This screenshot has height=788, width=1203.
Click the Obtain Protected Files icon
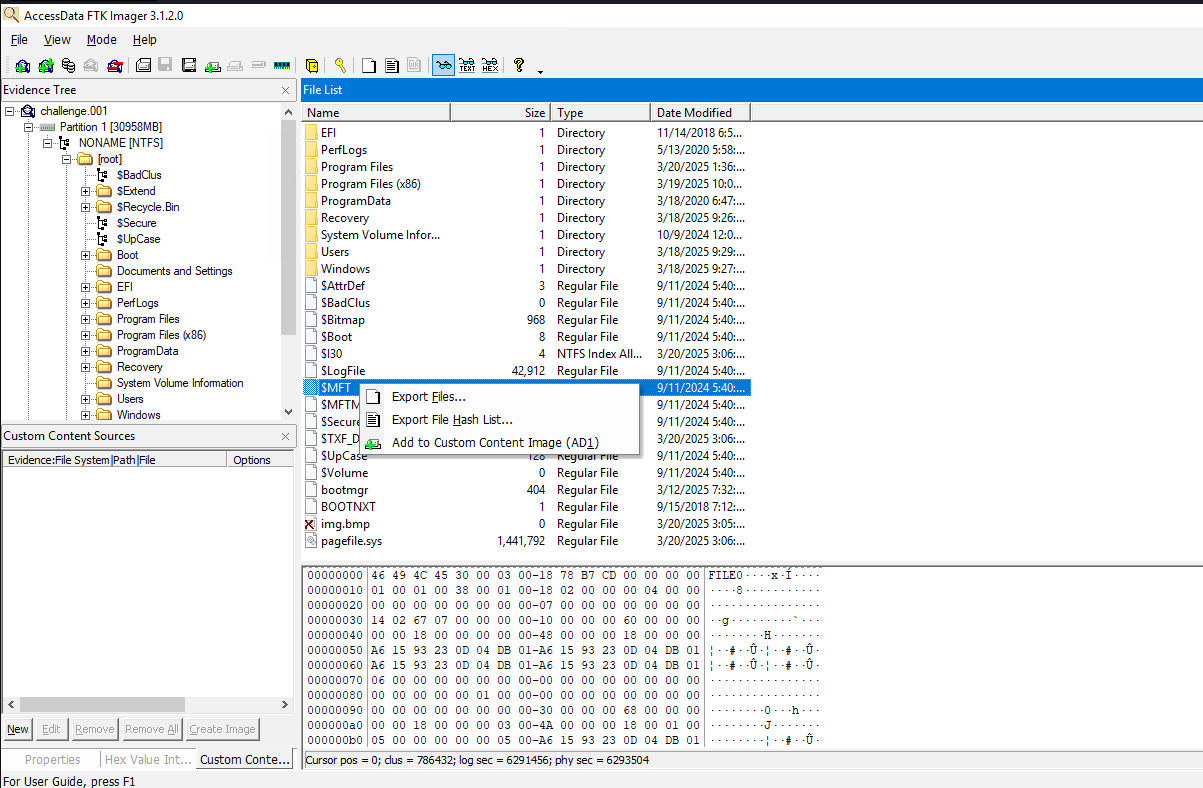(311, 66)
